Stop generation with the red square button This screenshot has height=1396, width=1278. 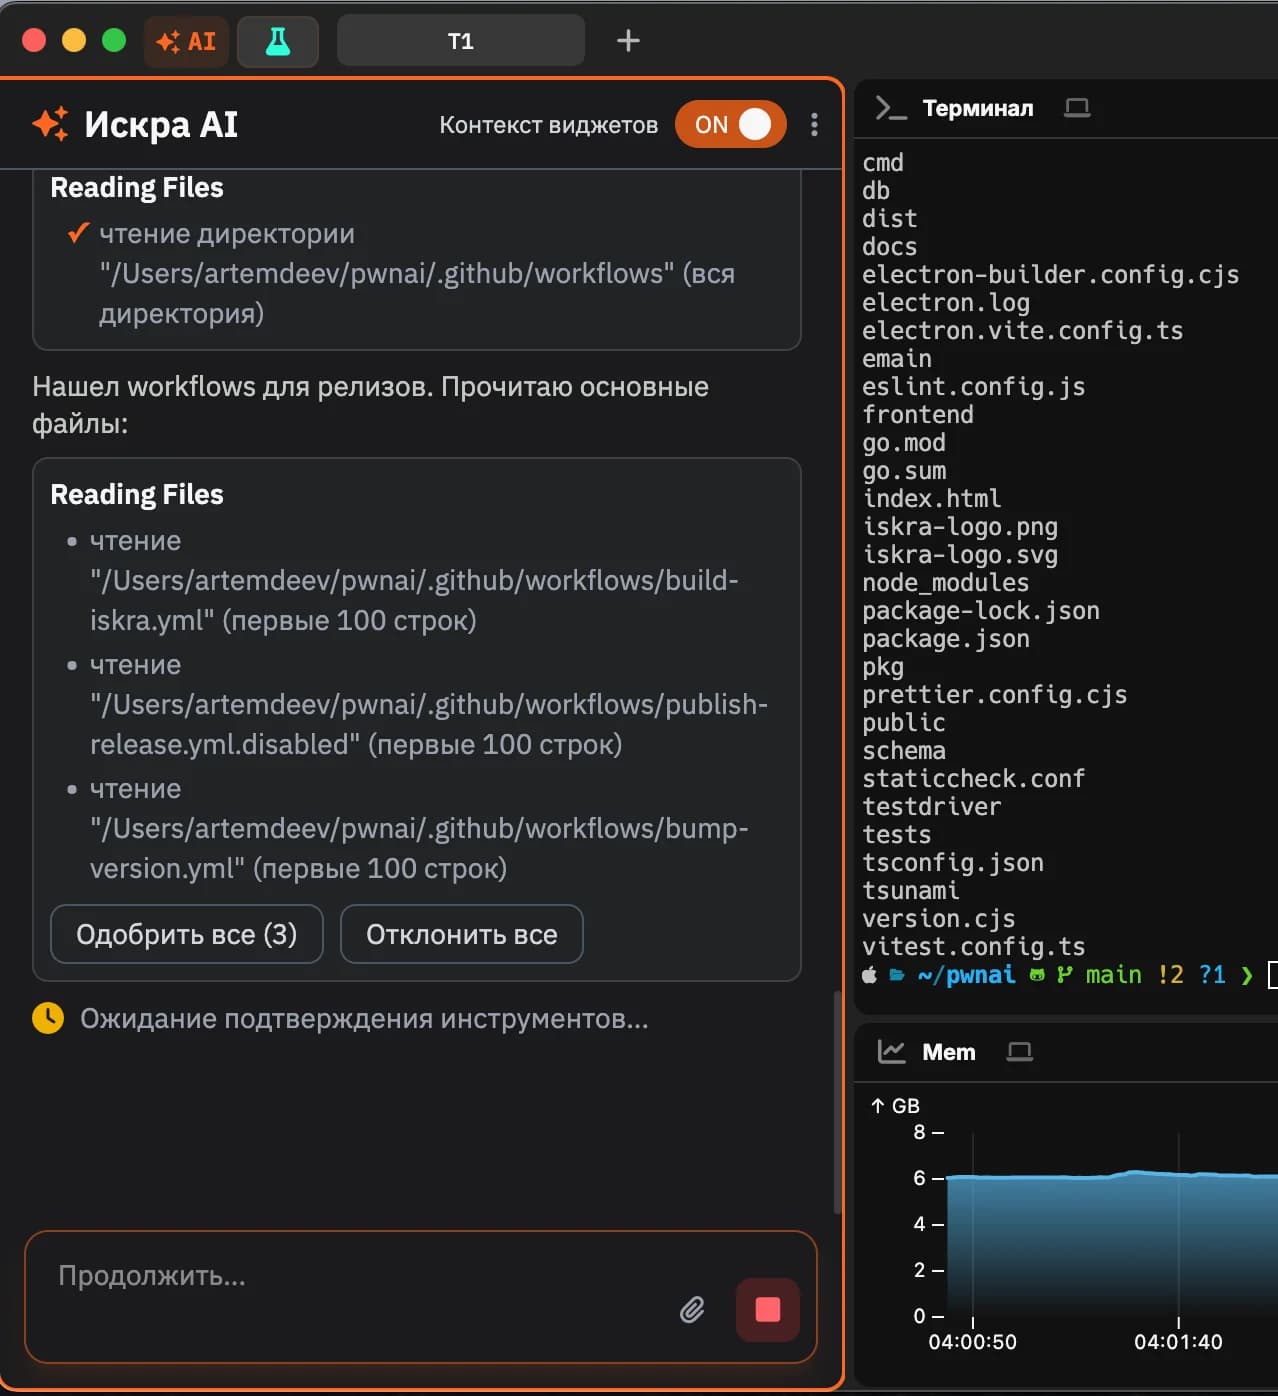tap(767, 1309)
